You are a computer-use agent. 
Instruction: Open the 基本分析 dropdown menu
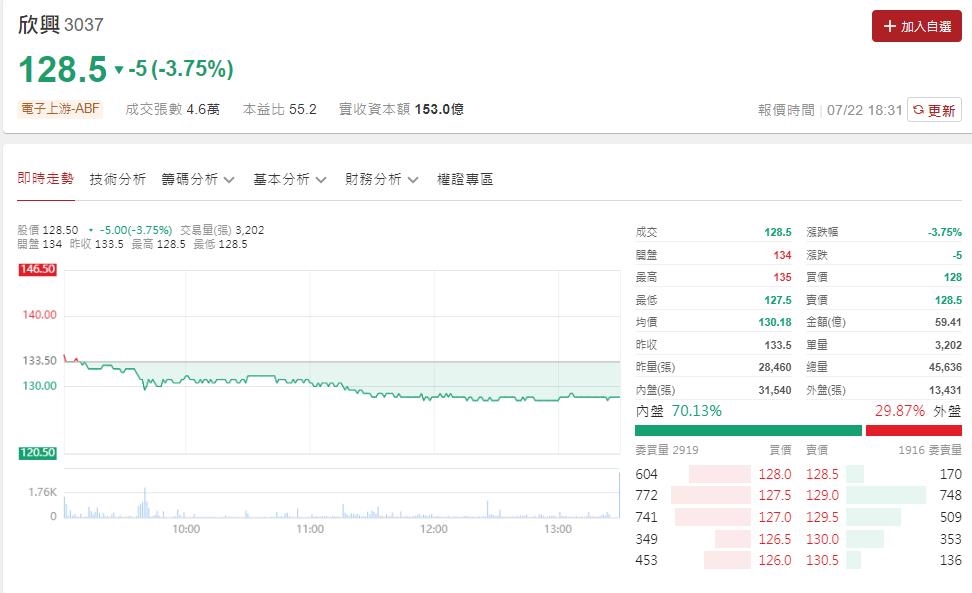click(290, 178)
